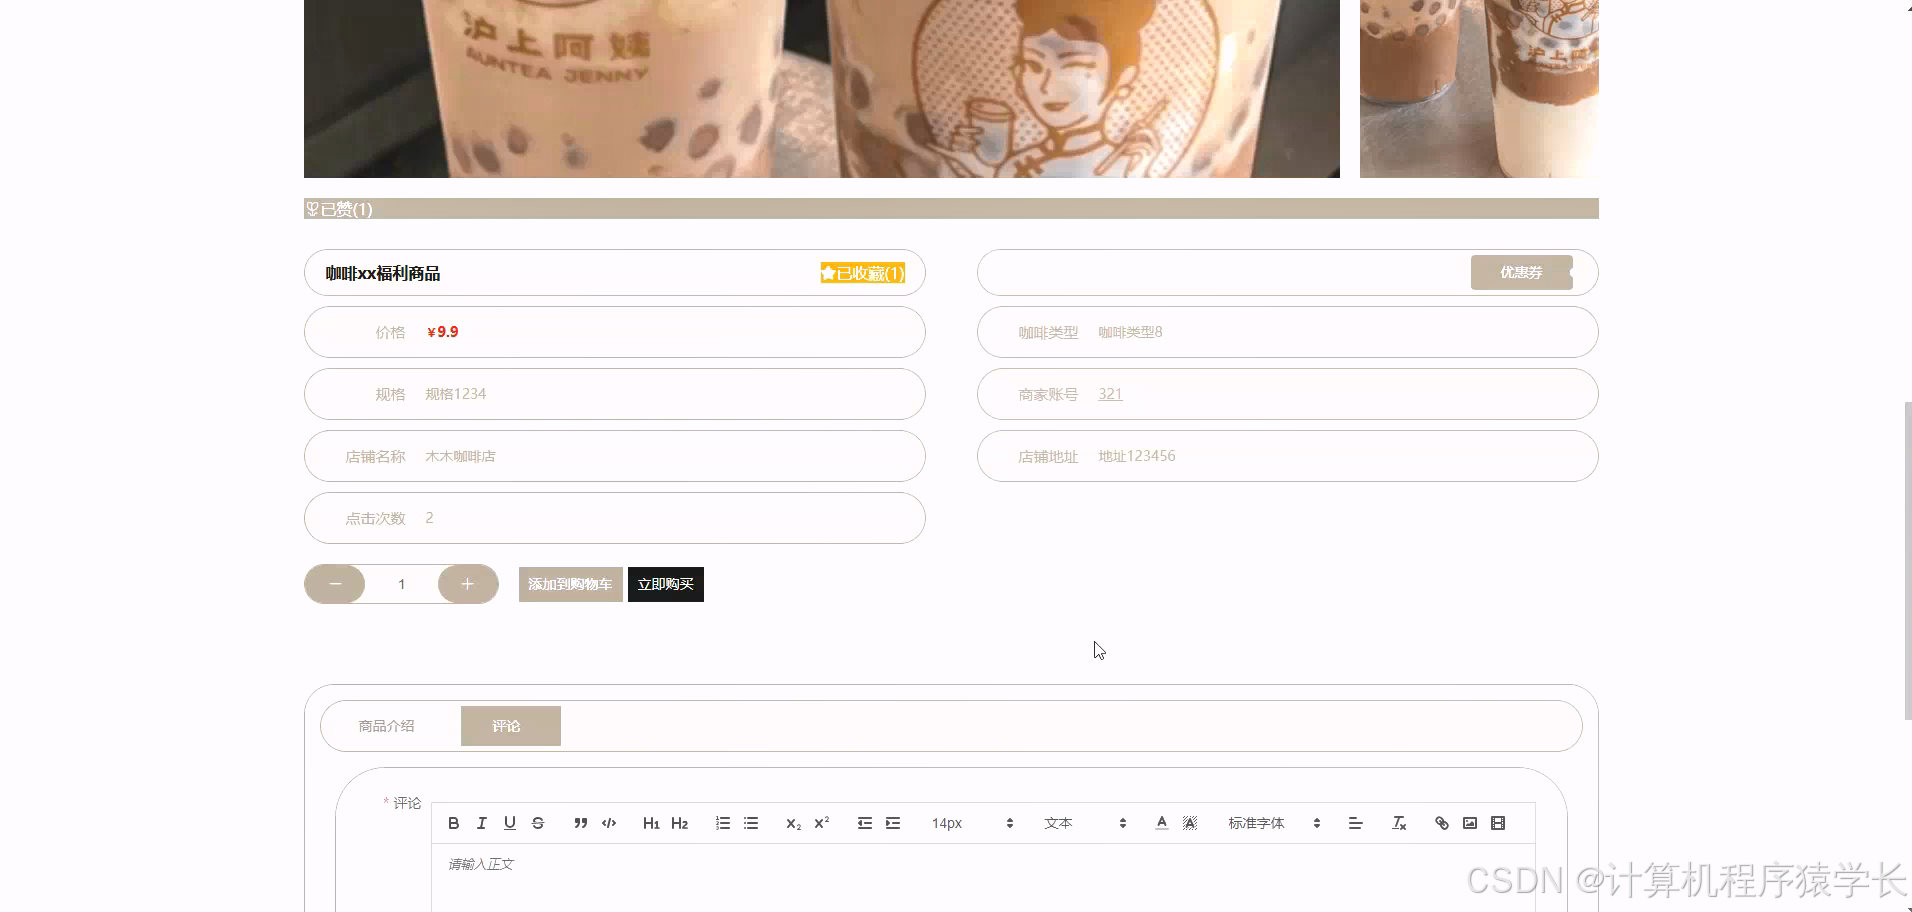
Task: Toggle italic formatting in comment editor
Action: (x=482, y=823)
